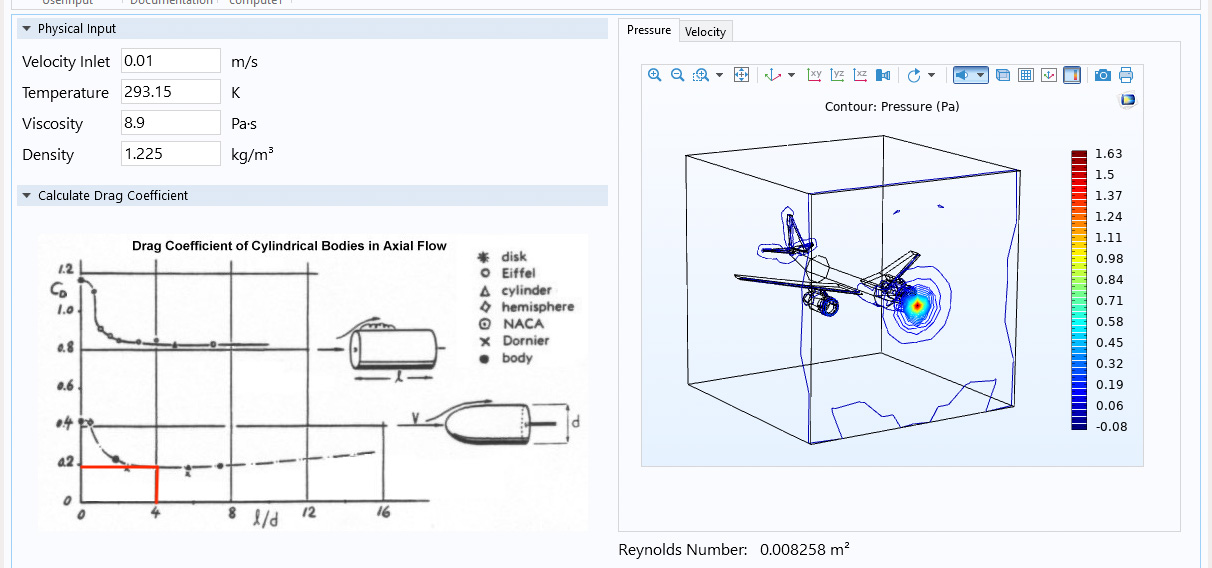
Task: Click Zoom Extents icon in graphics toolbar
Action: click(x=742, y=75)
